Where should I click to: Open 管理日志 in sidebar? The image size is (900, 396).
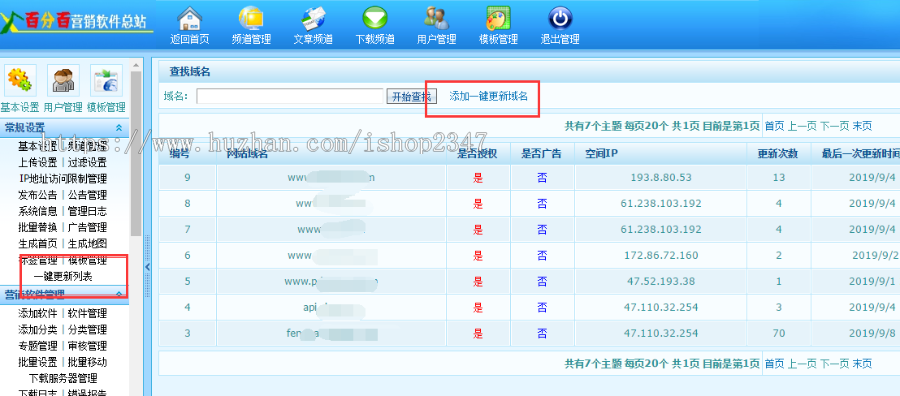87,211
